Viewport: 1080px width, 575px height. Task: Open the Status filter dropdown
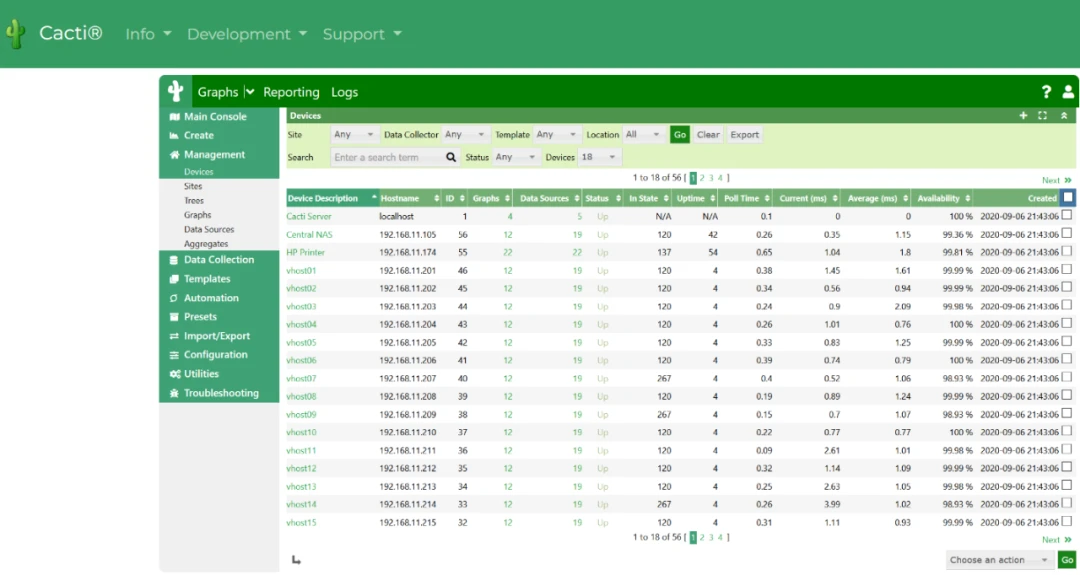[515, 157]
